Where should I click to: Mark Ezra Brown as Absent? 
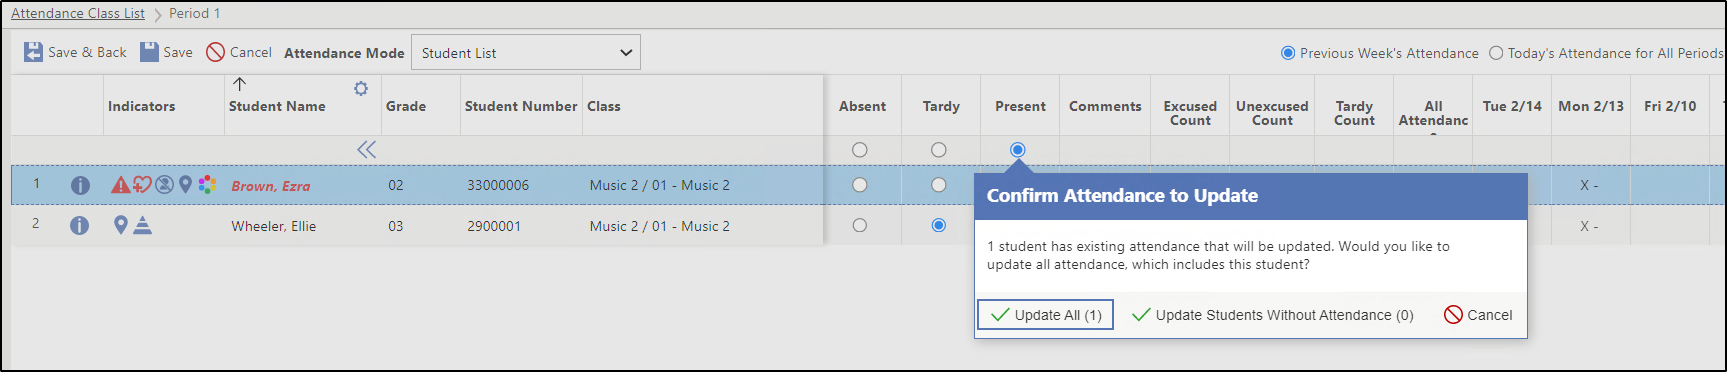click(x=859, y=185)
